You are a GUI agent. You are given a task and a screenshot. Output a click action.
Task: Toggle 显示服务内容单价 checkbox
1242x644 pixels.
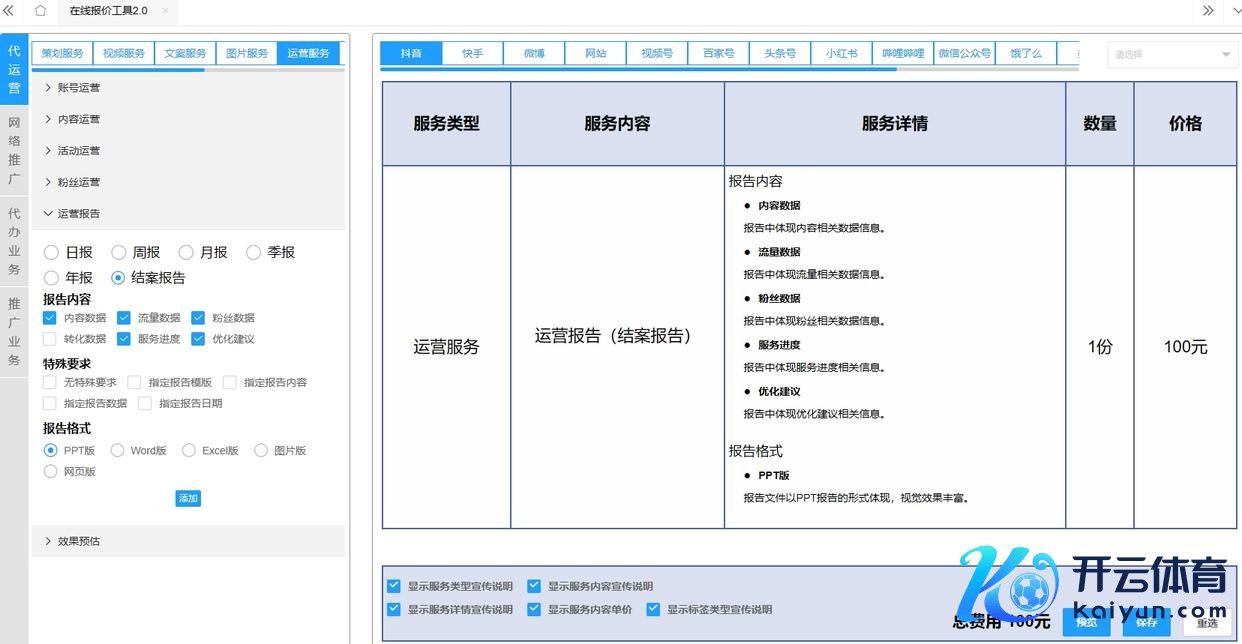click(x=534, y=609)
